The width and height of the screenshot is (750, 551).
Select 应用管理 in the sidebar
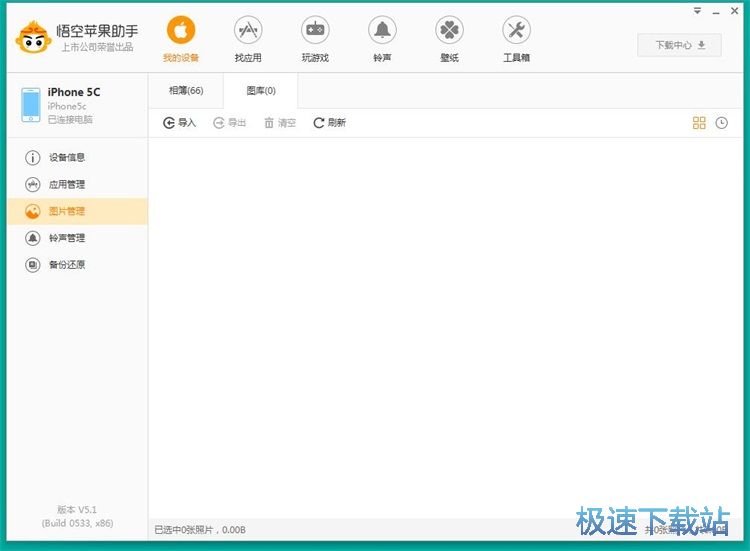(x=77, y=184)
